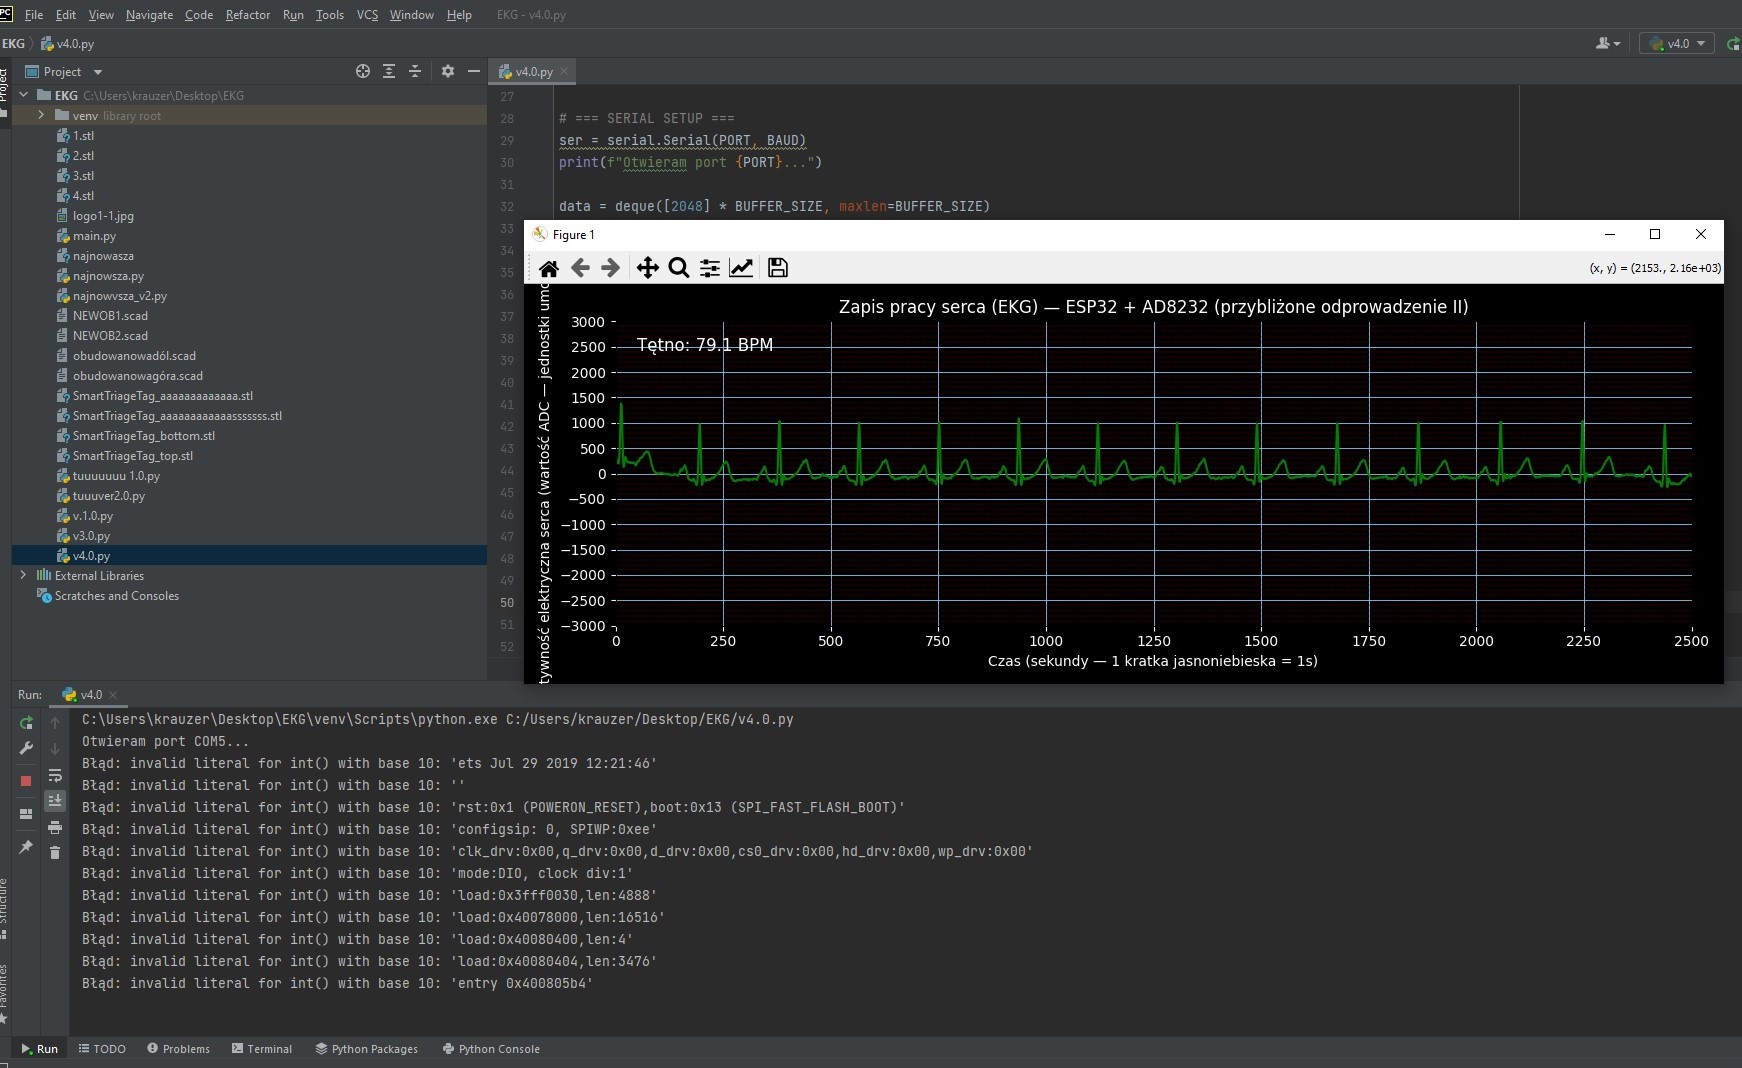Select main.py in project tree

point(94,235)
